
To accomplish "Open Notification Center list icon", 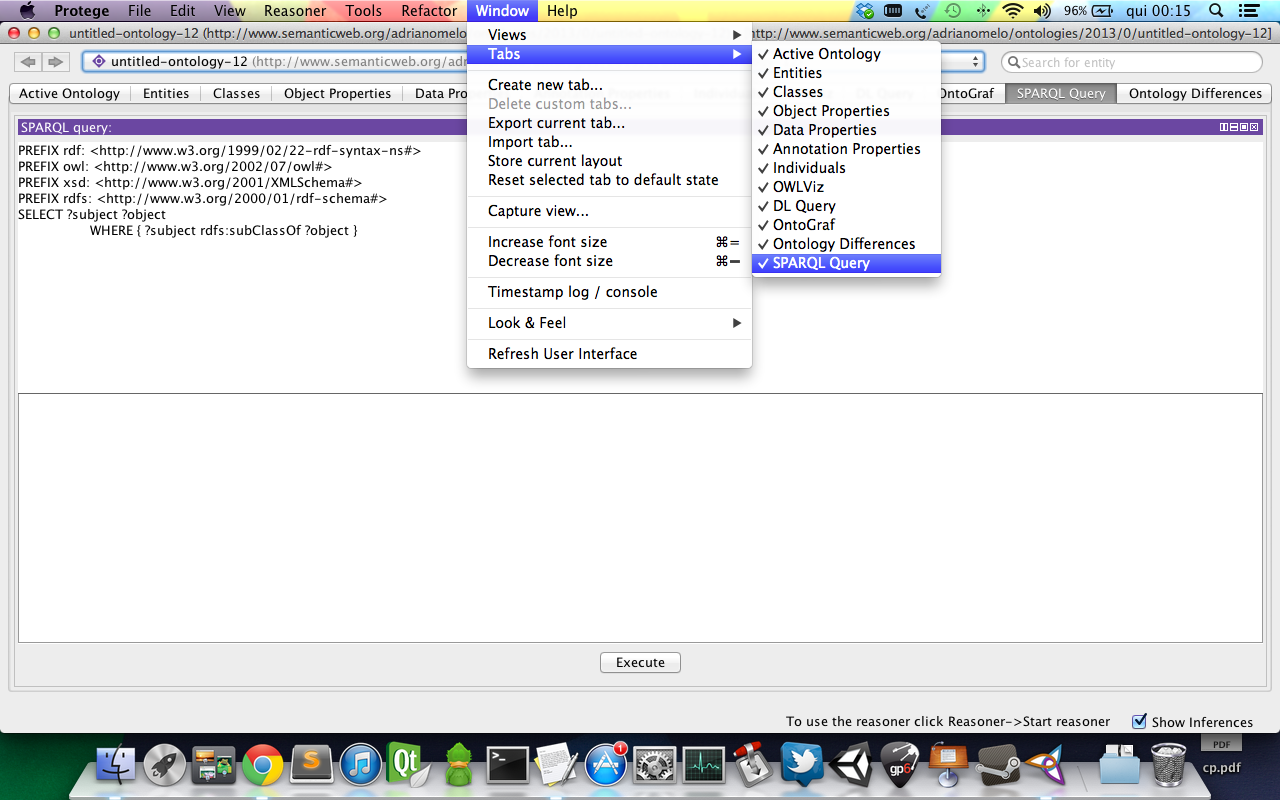I will coord(1248,11).
